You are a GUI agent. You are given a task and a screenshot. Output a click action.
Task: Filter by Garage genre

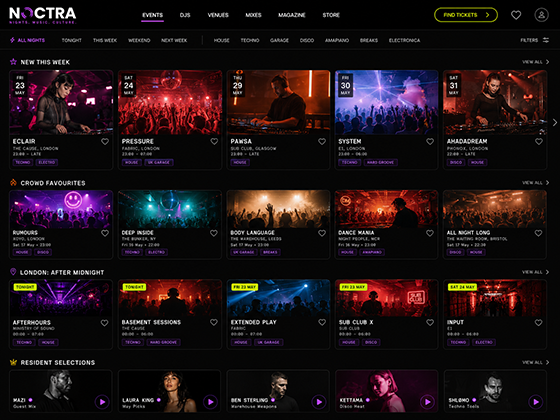pos(279,40)
